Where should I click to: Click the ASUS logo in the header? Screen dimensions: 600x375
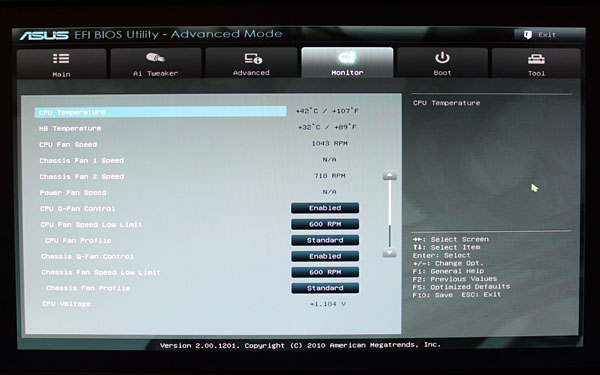(x=44, y=35)
